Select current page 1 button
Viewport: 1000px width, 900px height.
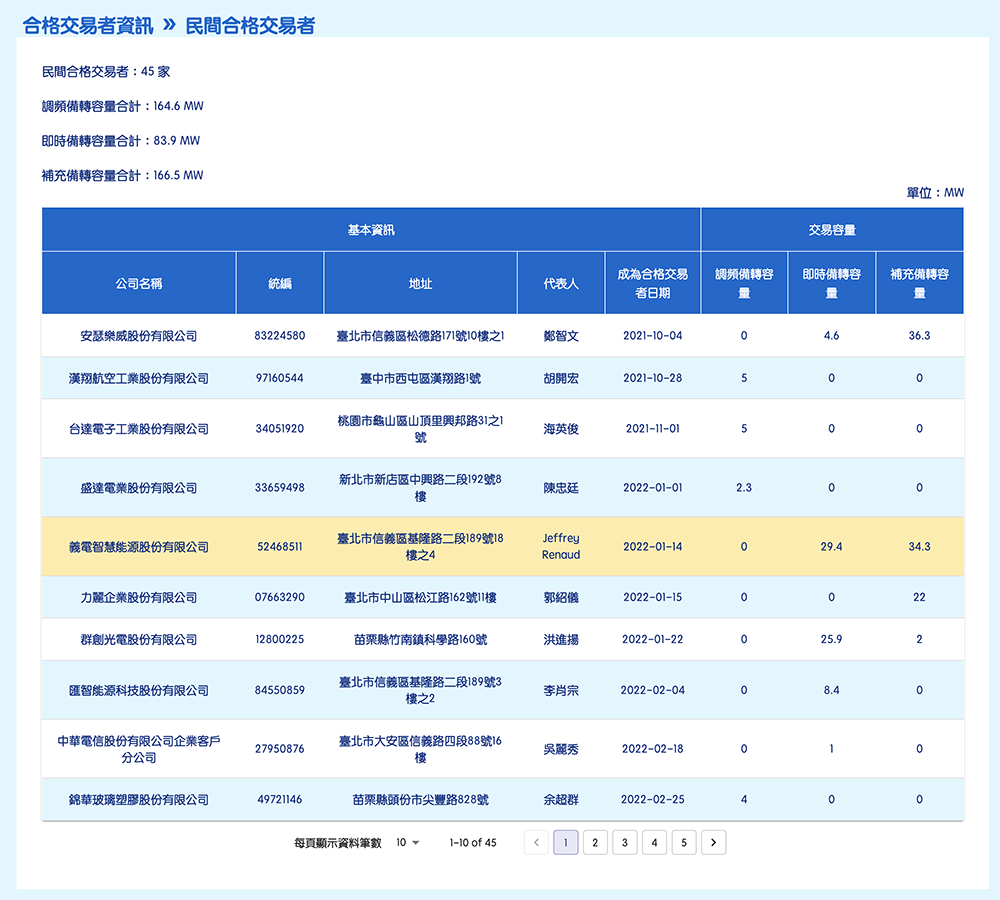(565, 843)
